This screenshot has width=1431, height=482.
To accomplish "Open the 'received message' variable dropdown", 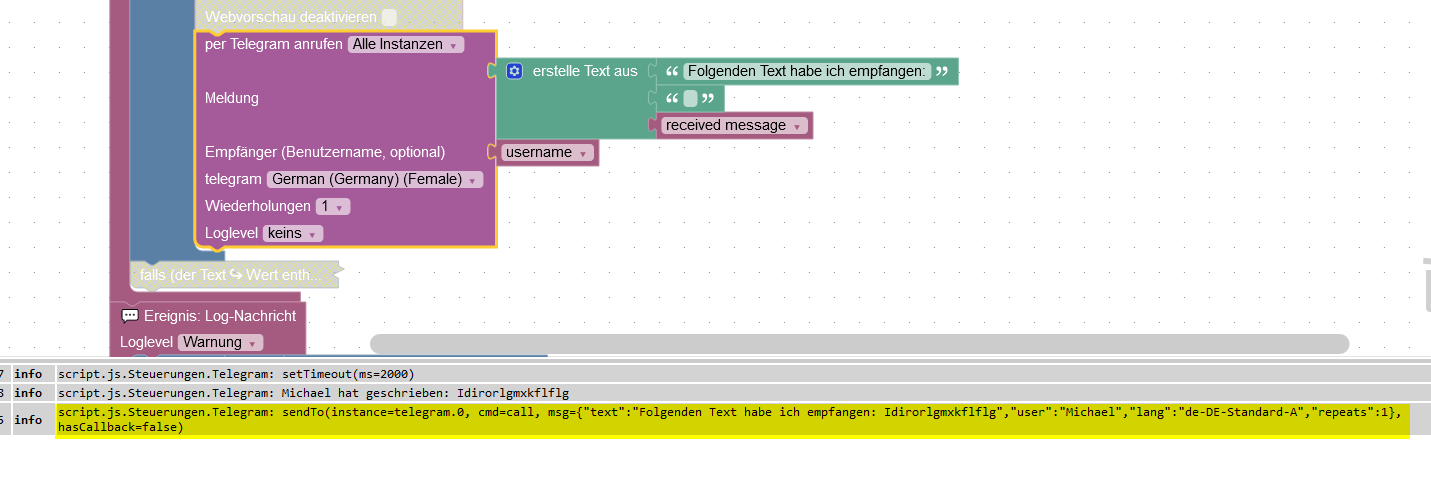I will coord(735,125).
